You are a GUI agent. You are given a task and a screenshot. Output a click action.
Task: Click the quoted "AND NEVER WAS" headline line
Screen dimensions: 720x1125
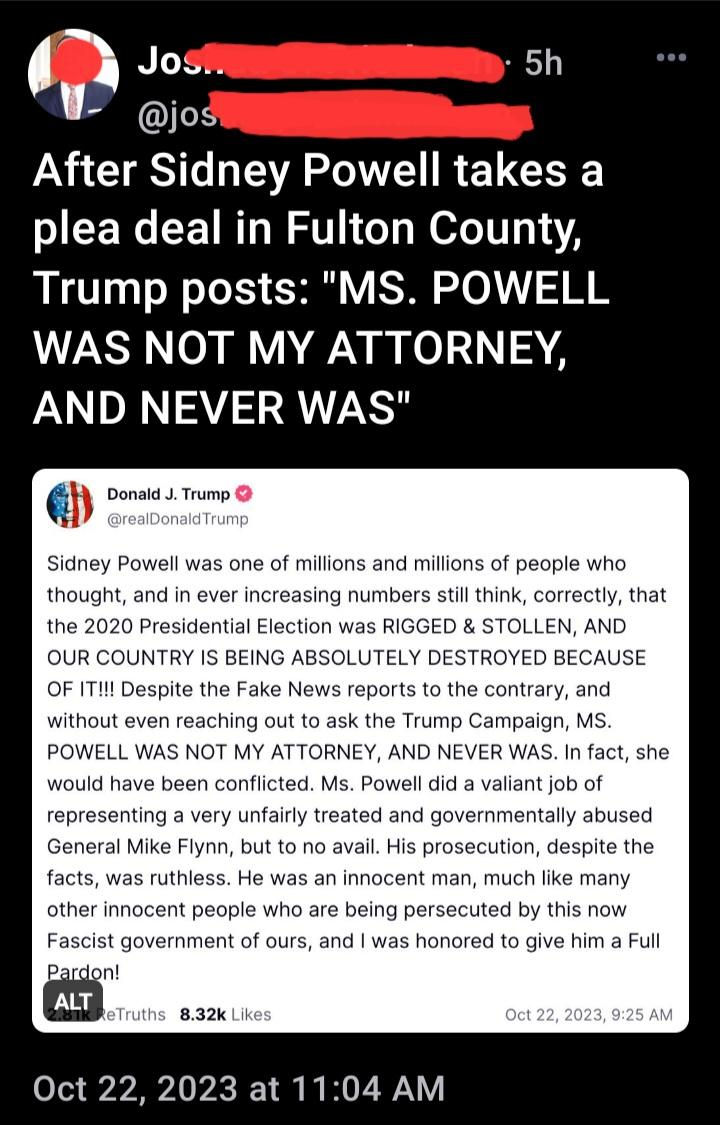coord(221,408)
